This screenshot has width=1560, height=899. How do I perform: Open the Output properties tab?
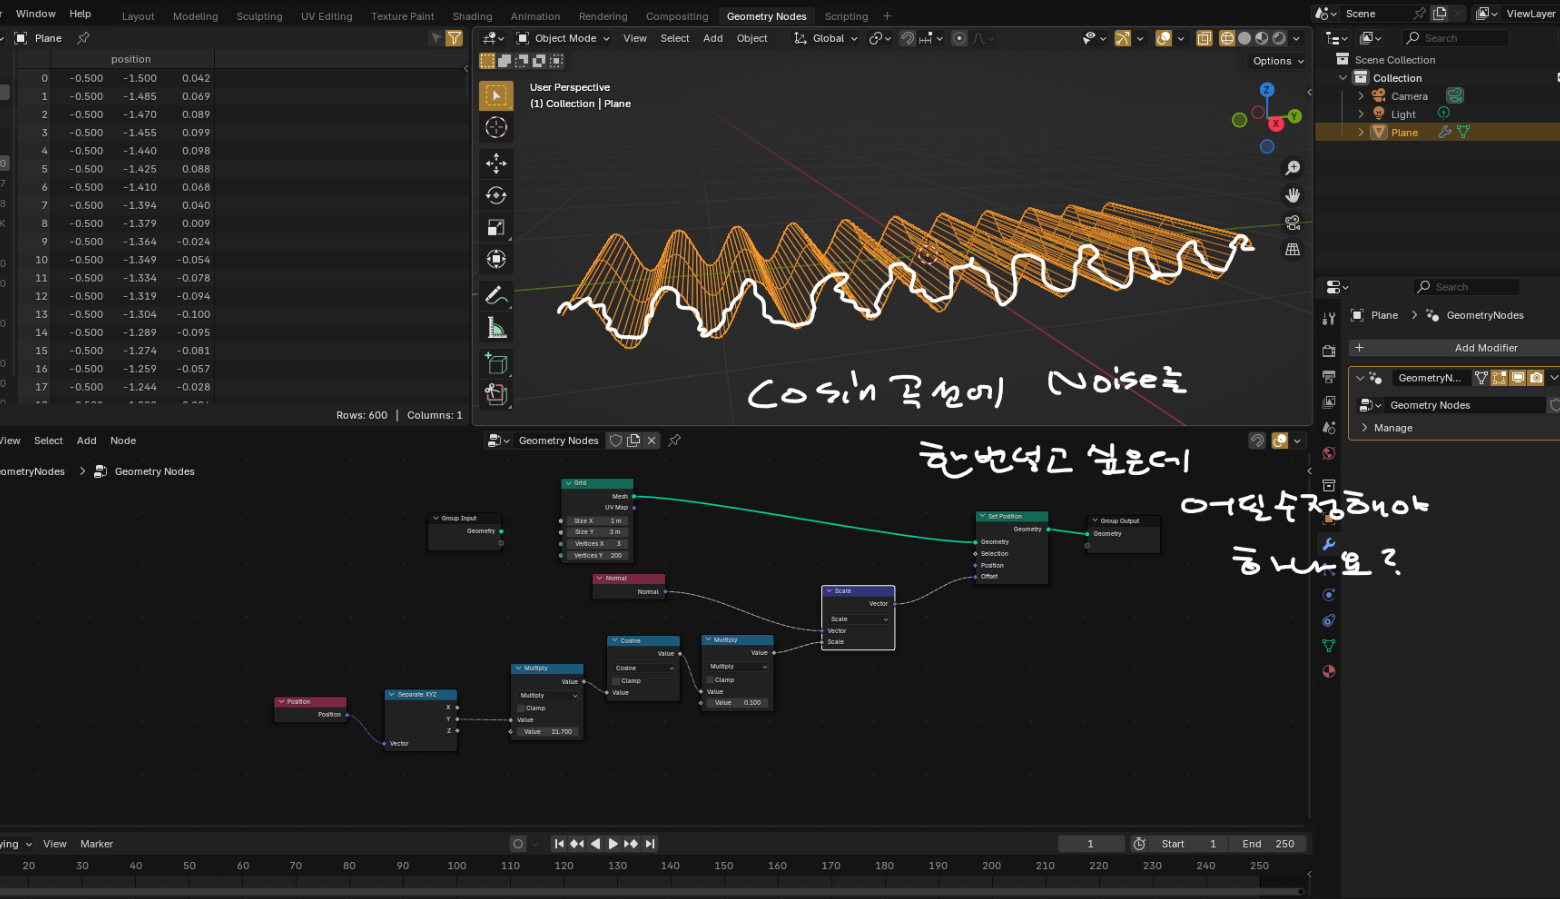(1329, 377)
